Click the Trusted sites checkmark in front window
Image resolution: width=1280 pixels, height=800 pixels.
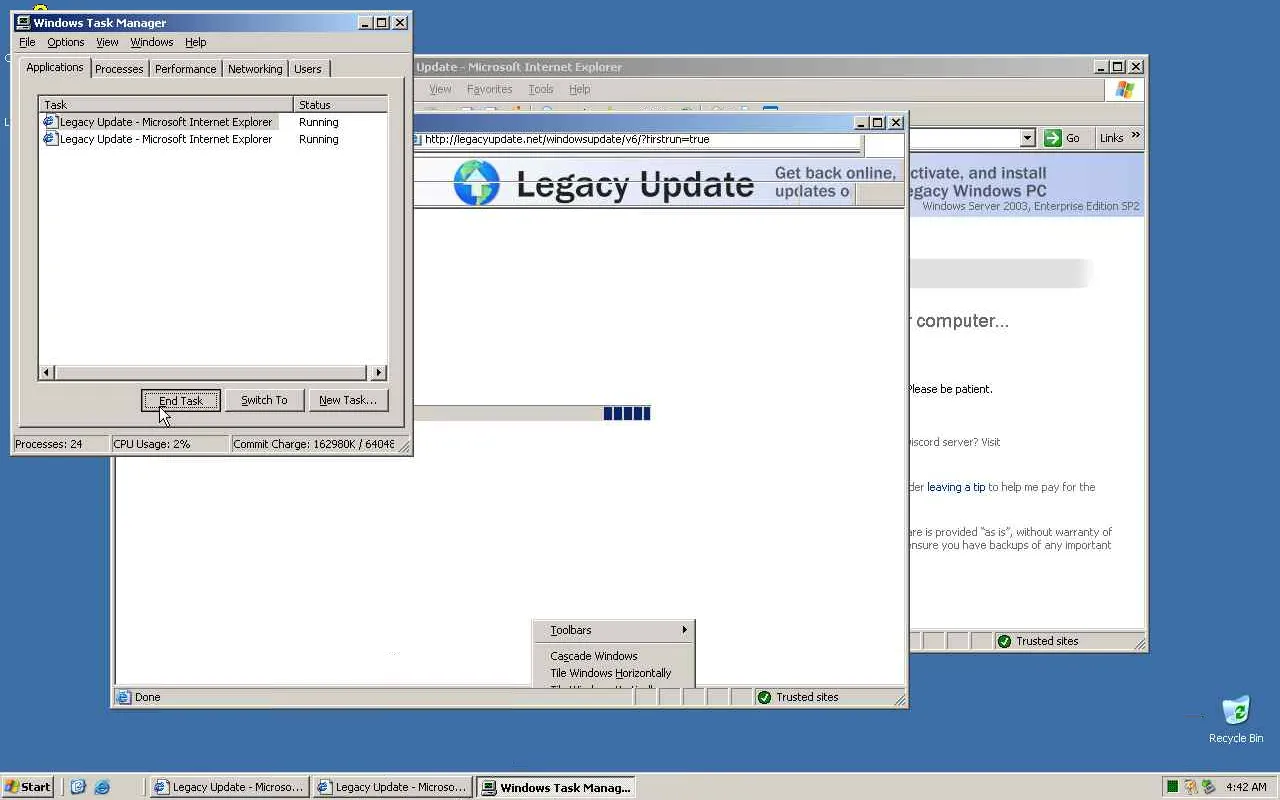pyautogui.click(x=765, y=697)
